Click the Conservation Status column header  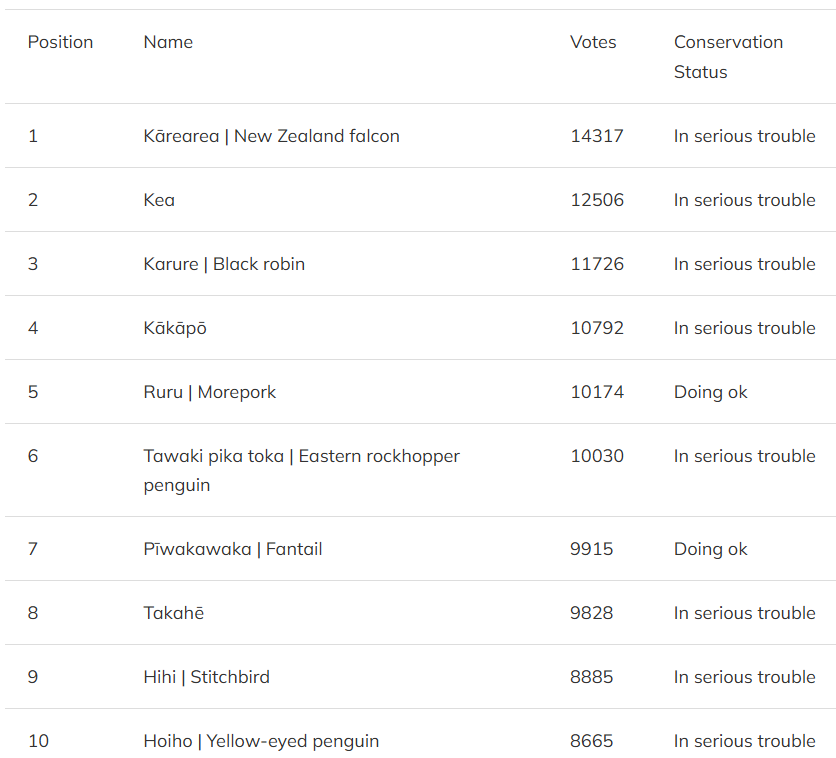pyautogui.click(x=728, y=57)
